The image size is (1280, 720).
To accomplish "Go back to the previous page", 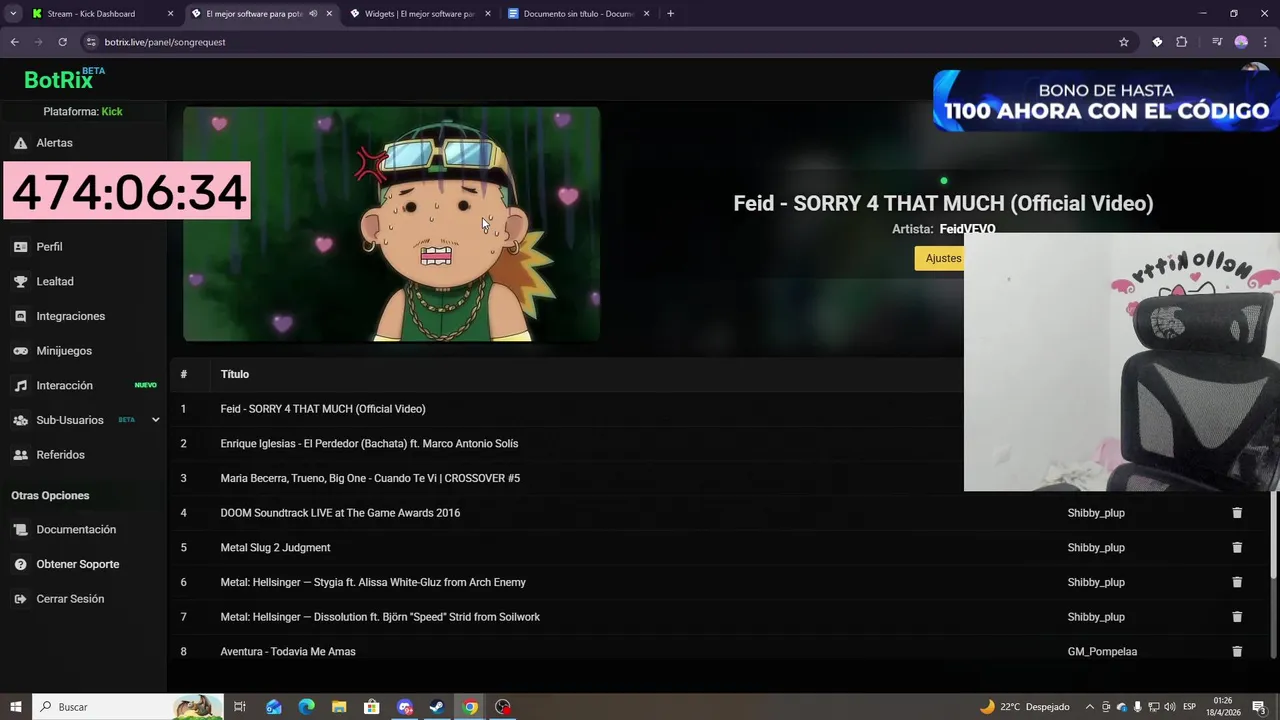I will (x=14, y=42).
